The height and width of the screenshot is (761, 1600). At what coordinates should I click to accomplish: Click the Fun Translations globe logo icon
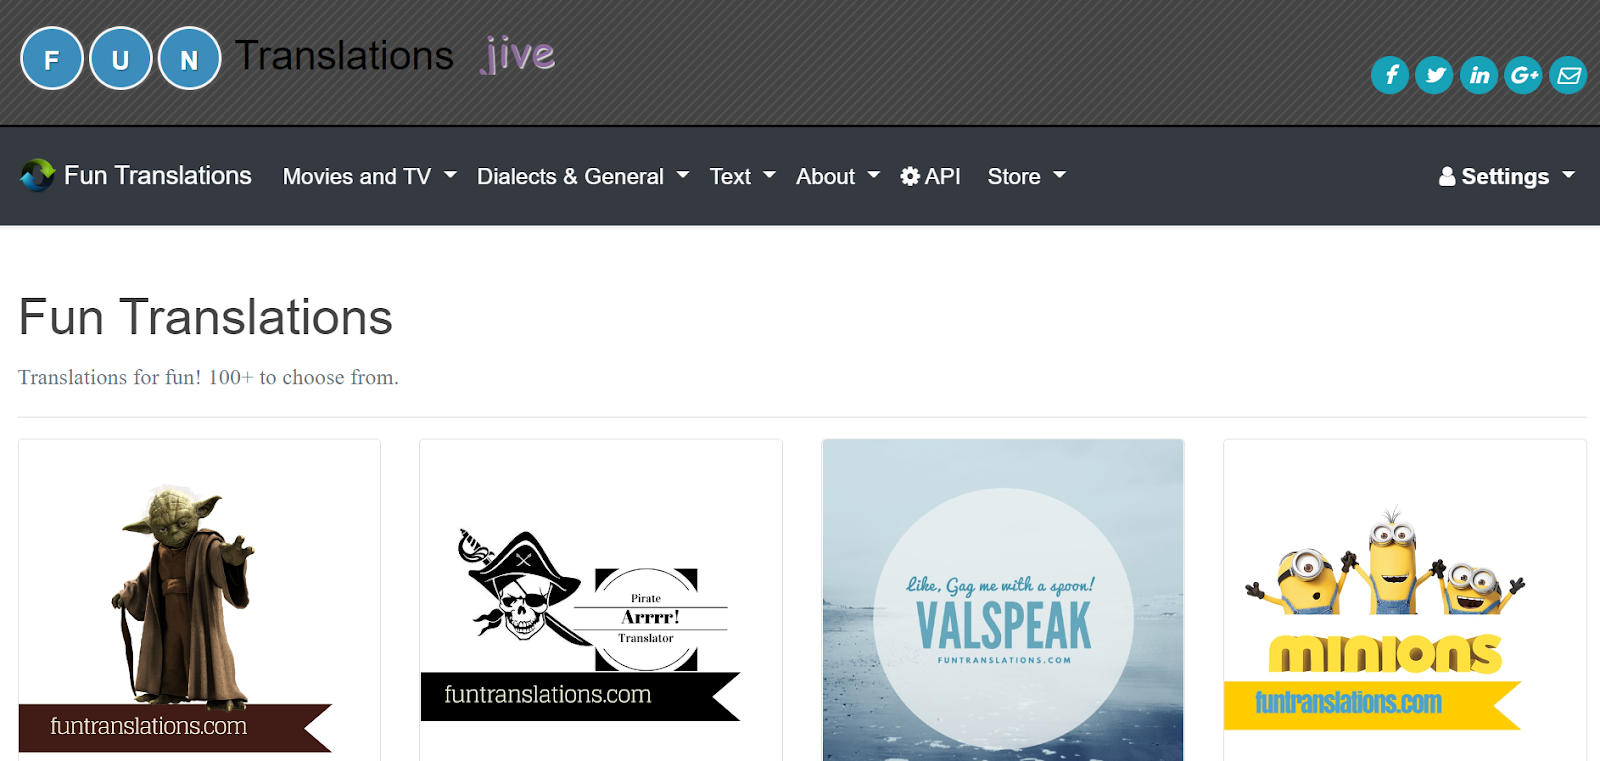click(x=37, y=175)
